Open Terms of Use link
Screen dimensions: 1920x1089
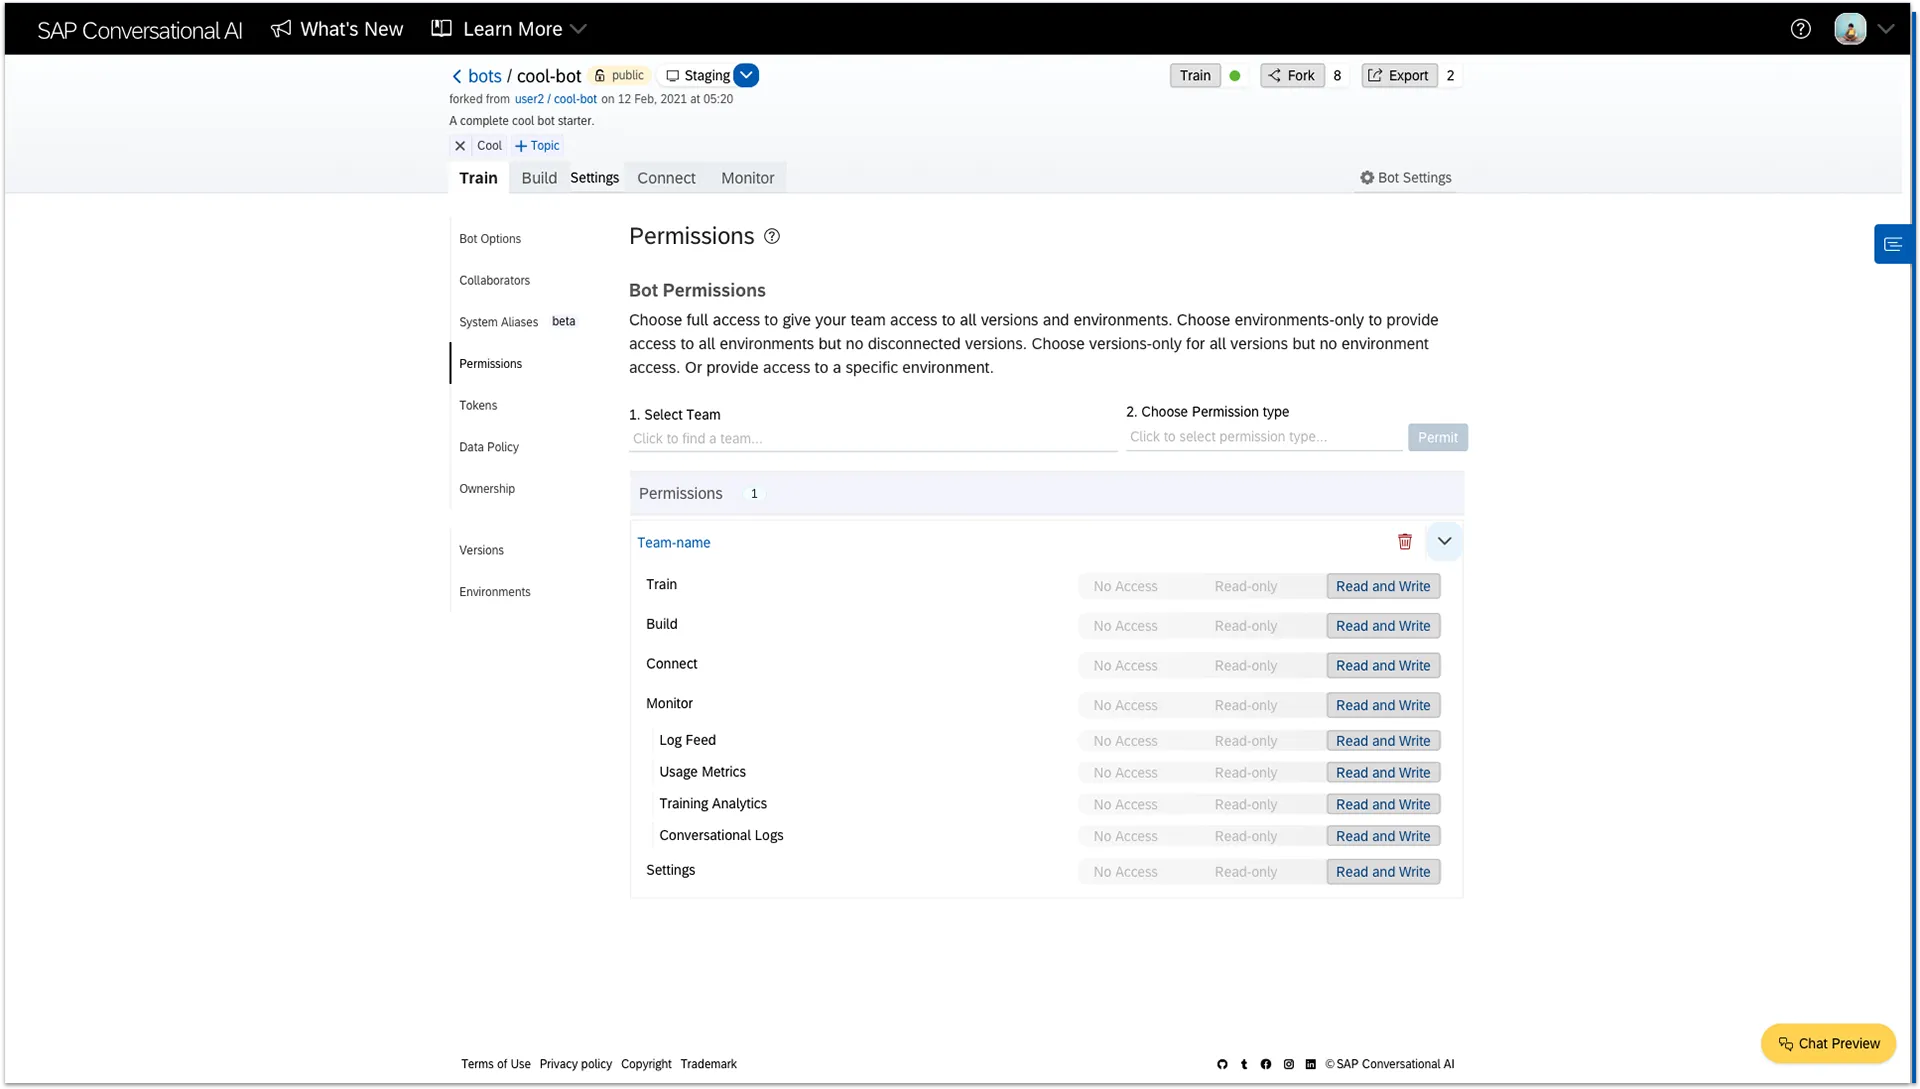(496, 1065)
